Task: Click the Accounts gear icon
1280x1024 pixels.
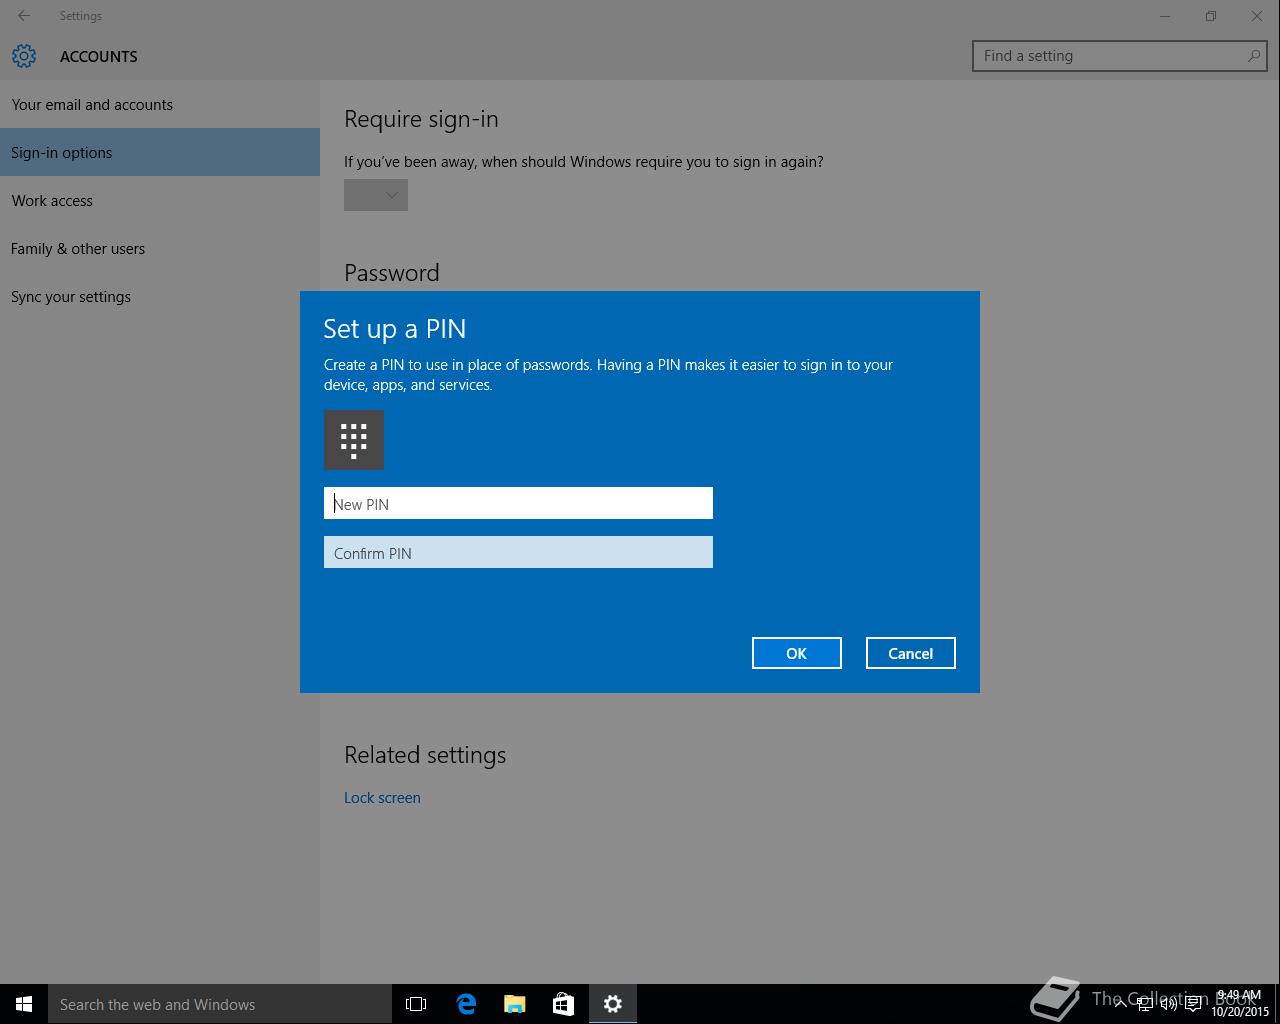Action: pos(24,56)
